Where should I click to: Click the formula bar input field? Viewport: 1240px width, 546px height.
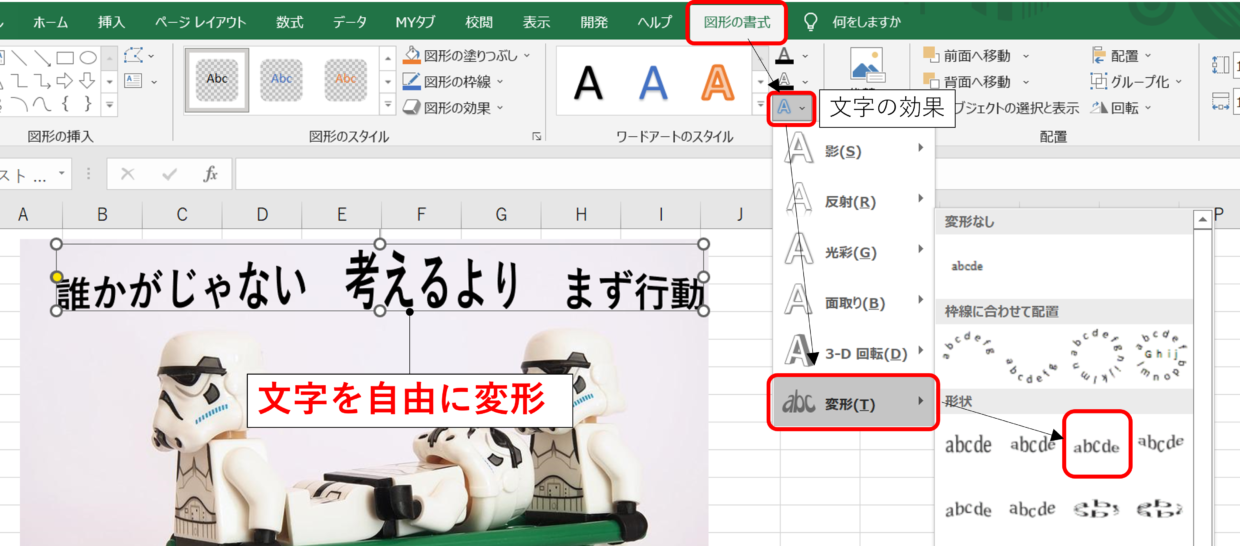[737, 174]
